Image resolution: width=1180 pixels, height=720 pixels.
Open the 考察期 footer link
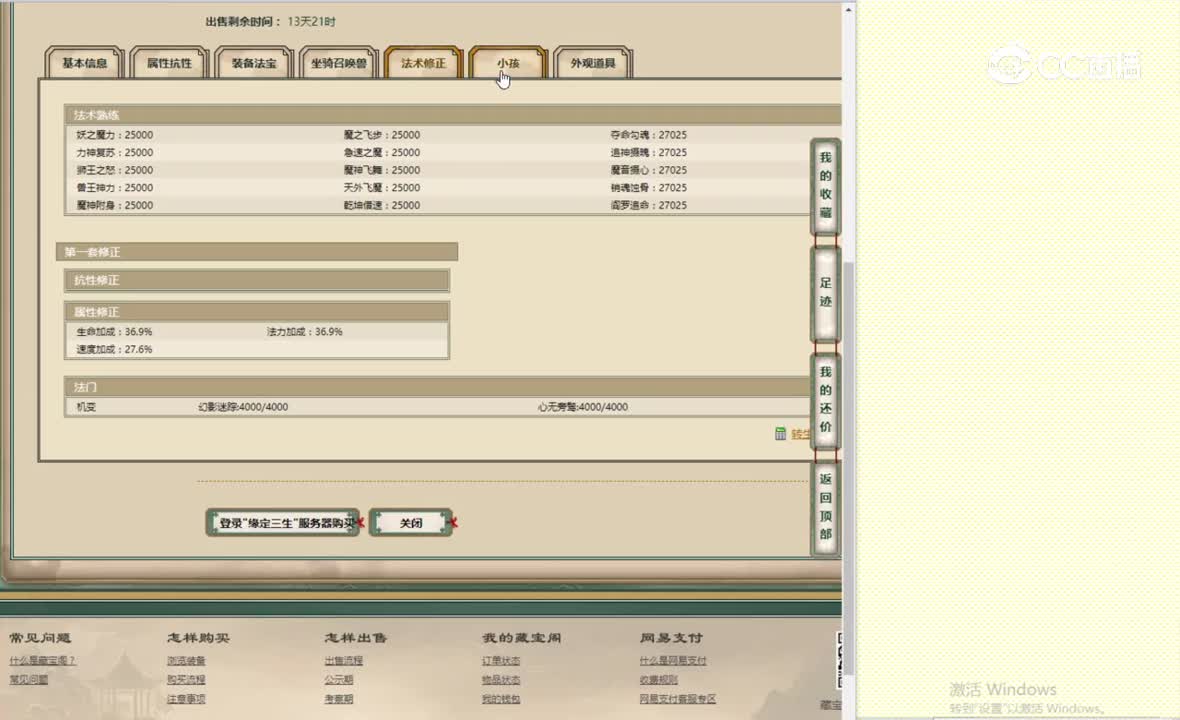[x=339, y=699]
